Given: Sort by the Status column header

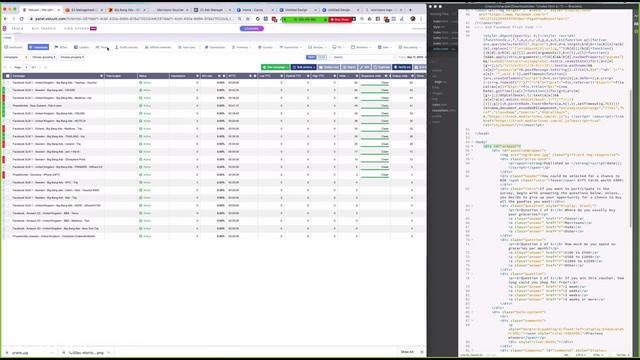Looking at the screenshot, I should tap(153, 76).
